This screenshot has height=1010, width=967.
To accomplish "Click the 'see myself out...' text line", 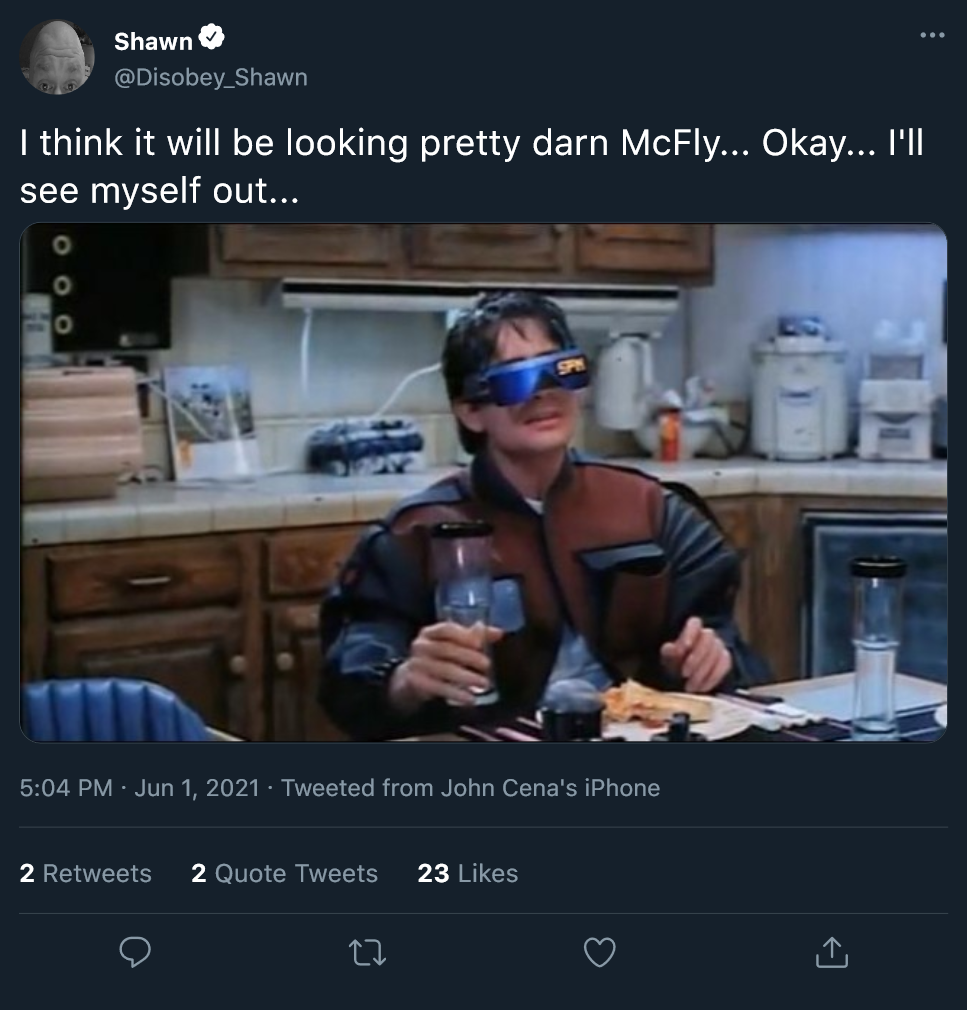I will click(159, 191).
